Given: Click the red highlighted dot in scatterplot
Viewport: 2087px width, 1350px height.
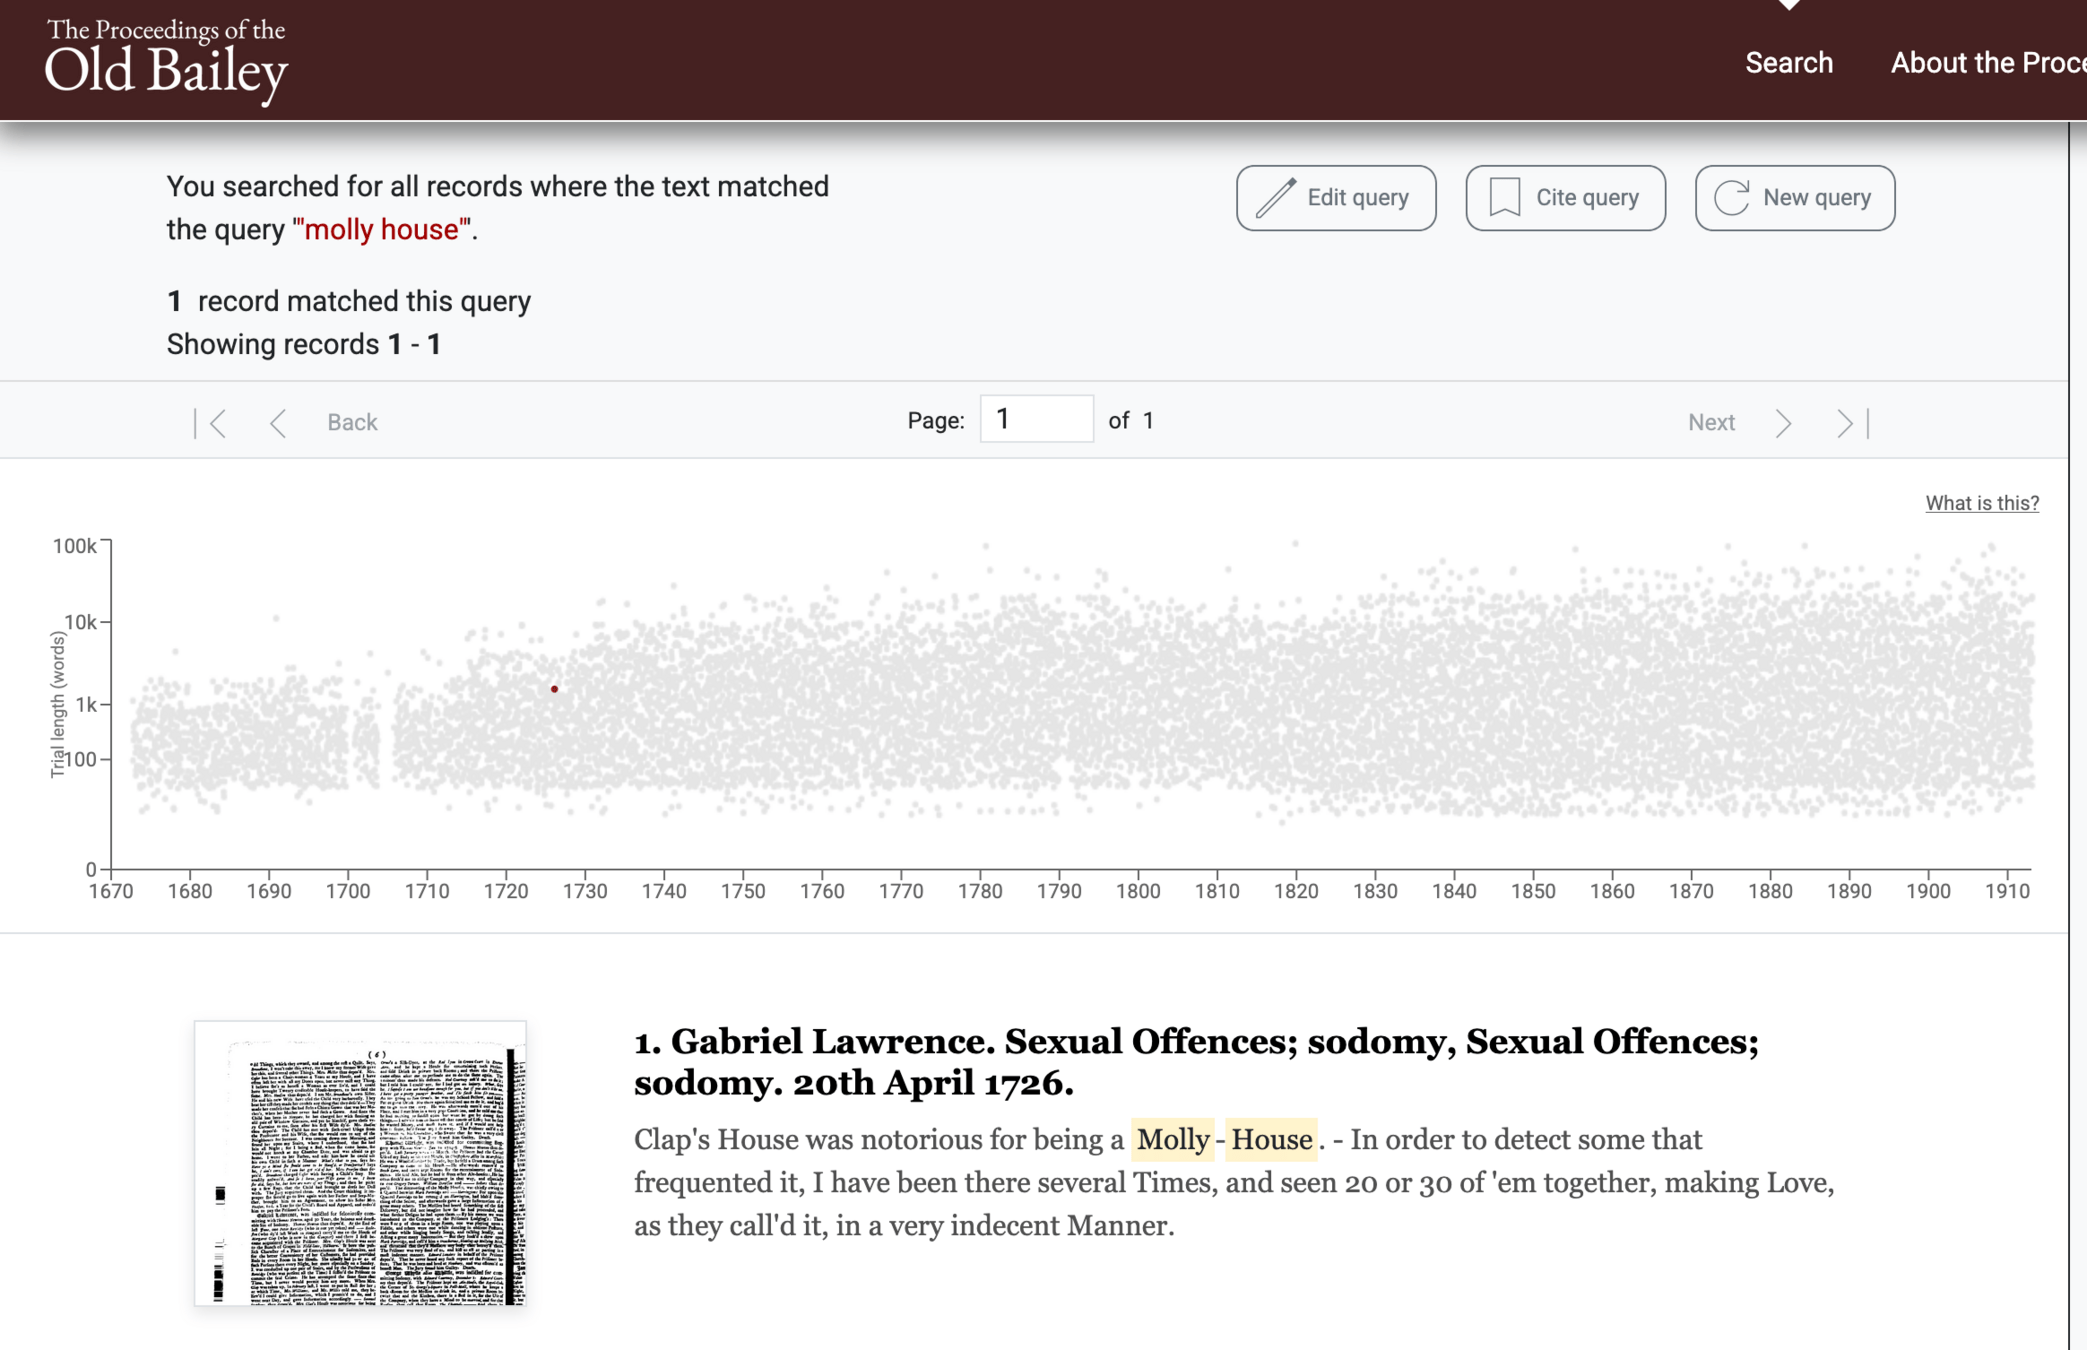Looking at the screenshot, I should [554, 689].
